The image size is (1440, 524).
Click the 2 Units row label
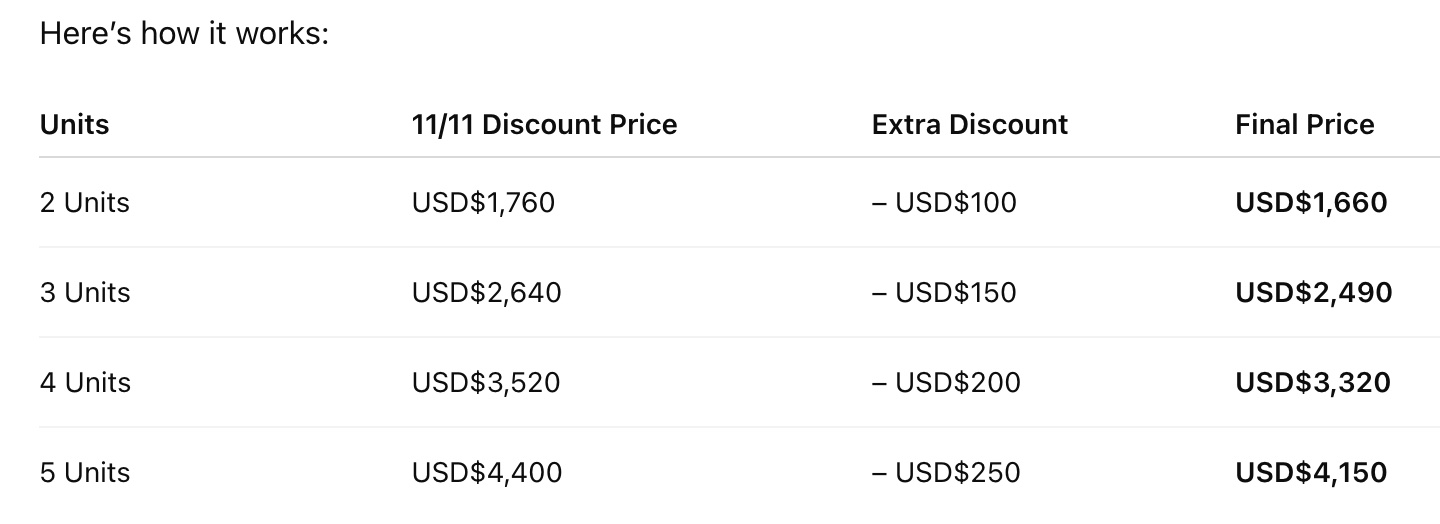pos(85,203)
